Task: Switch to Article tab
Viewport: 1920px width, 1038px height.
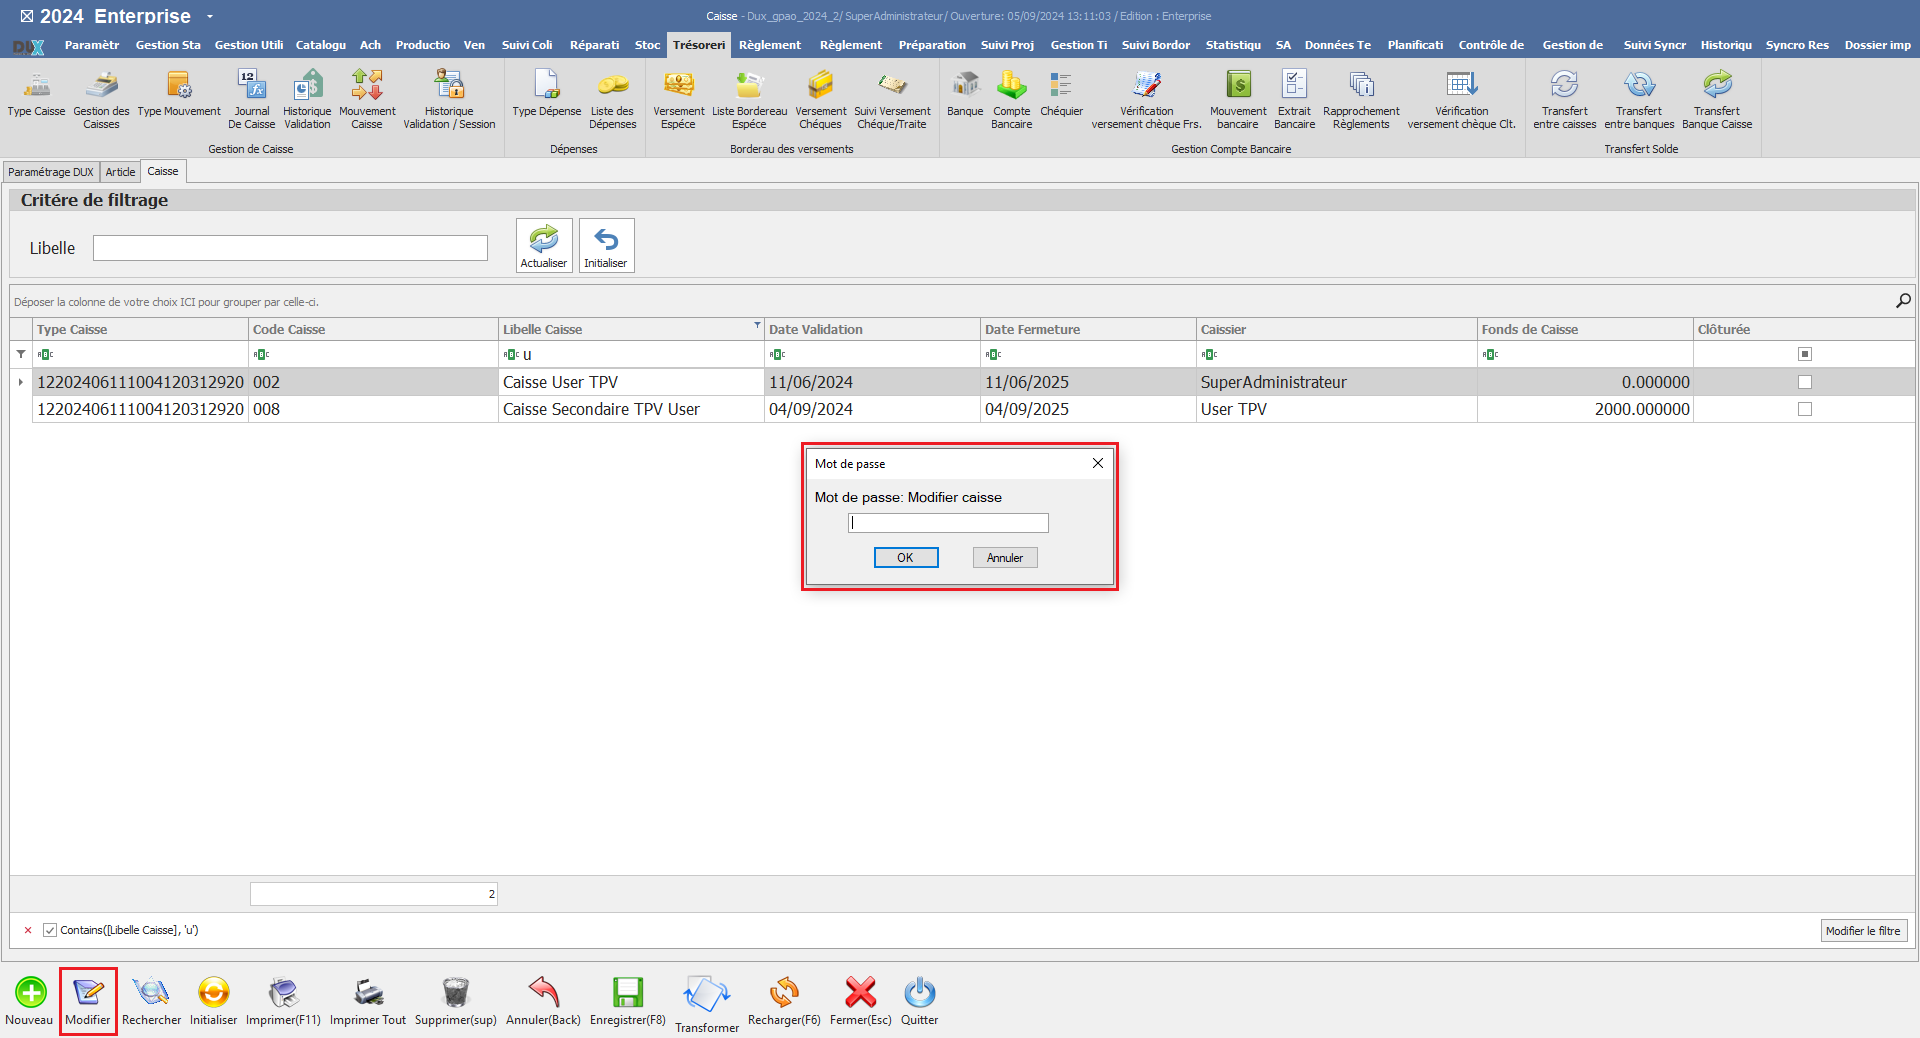Action: (x=120, y=172)
